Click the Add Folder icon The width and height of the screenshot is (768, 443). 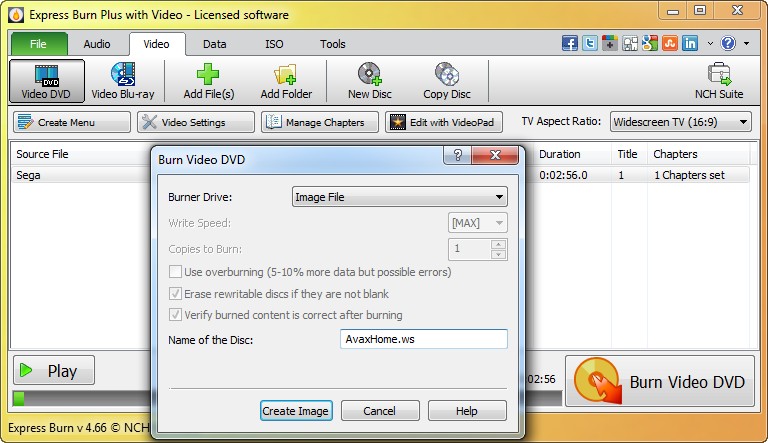286,74
